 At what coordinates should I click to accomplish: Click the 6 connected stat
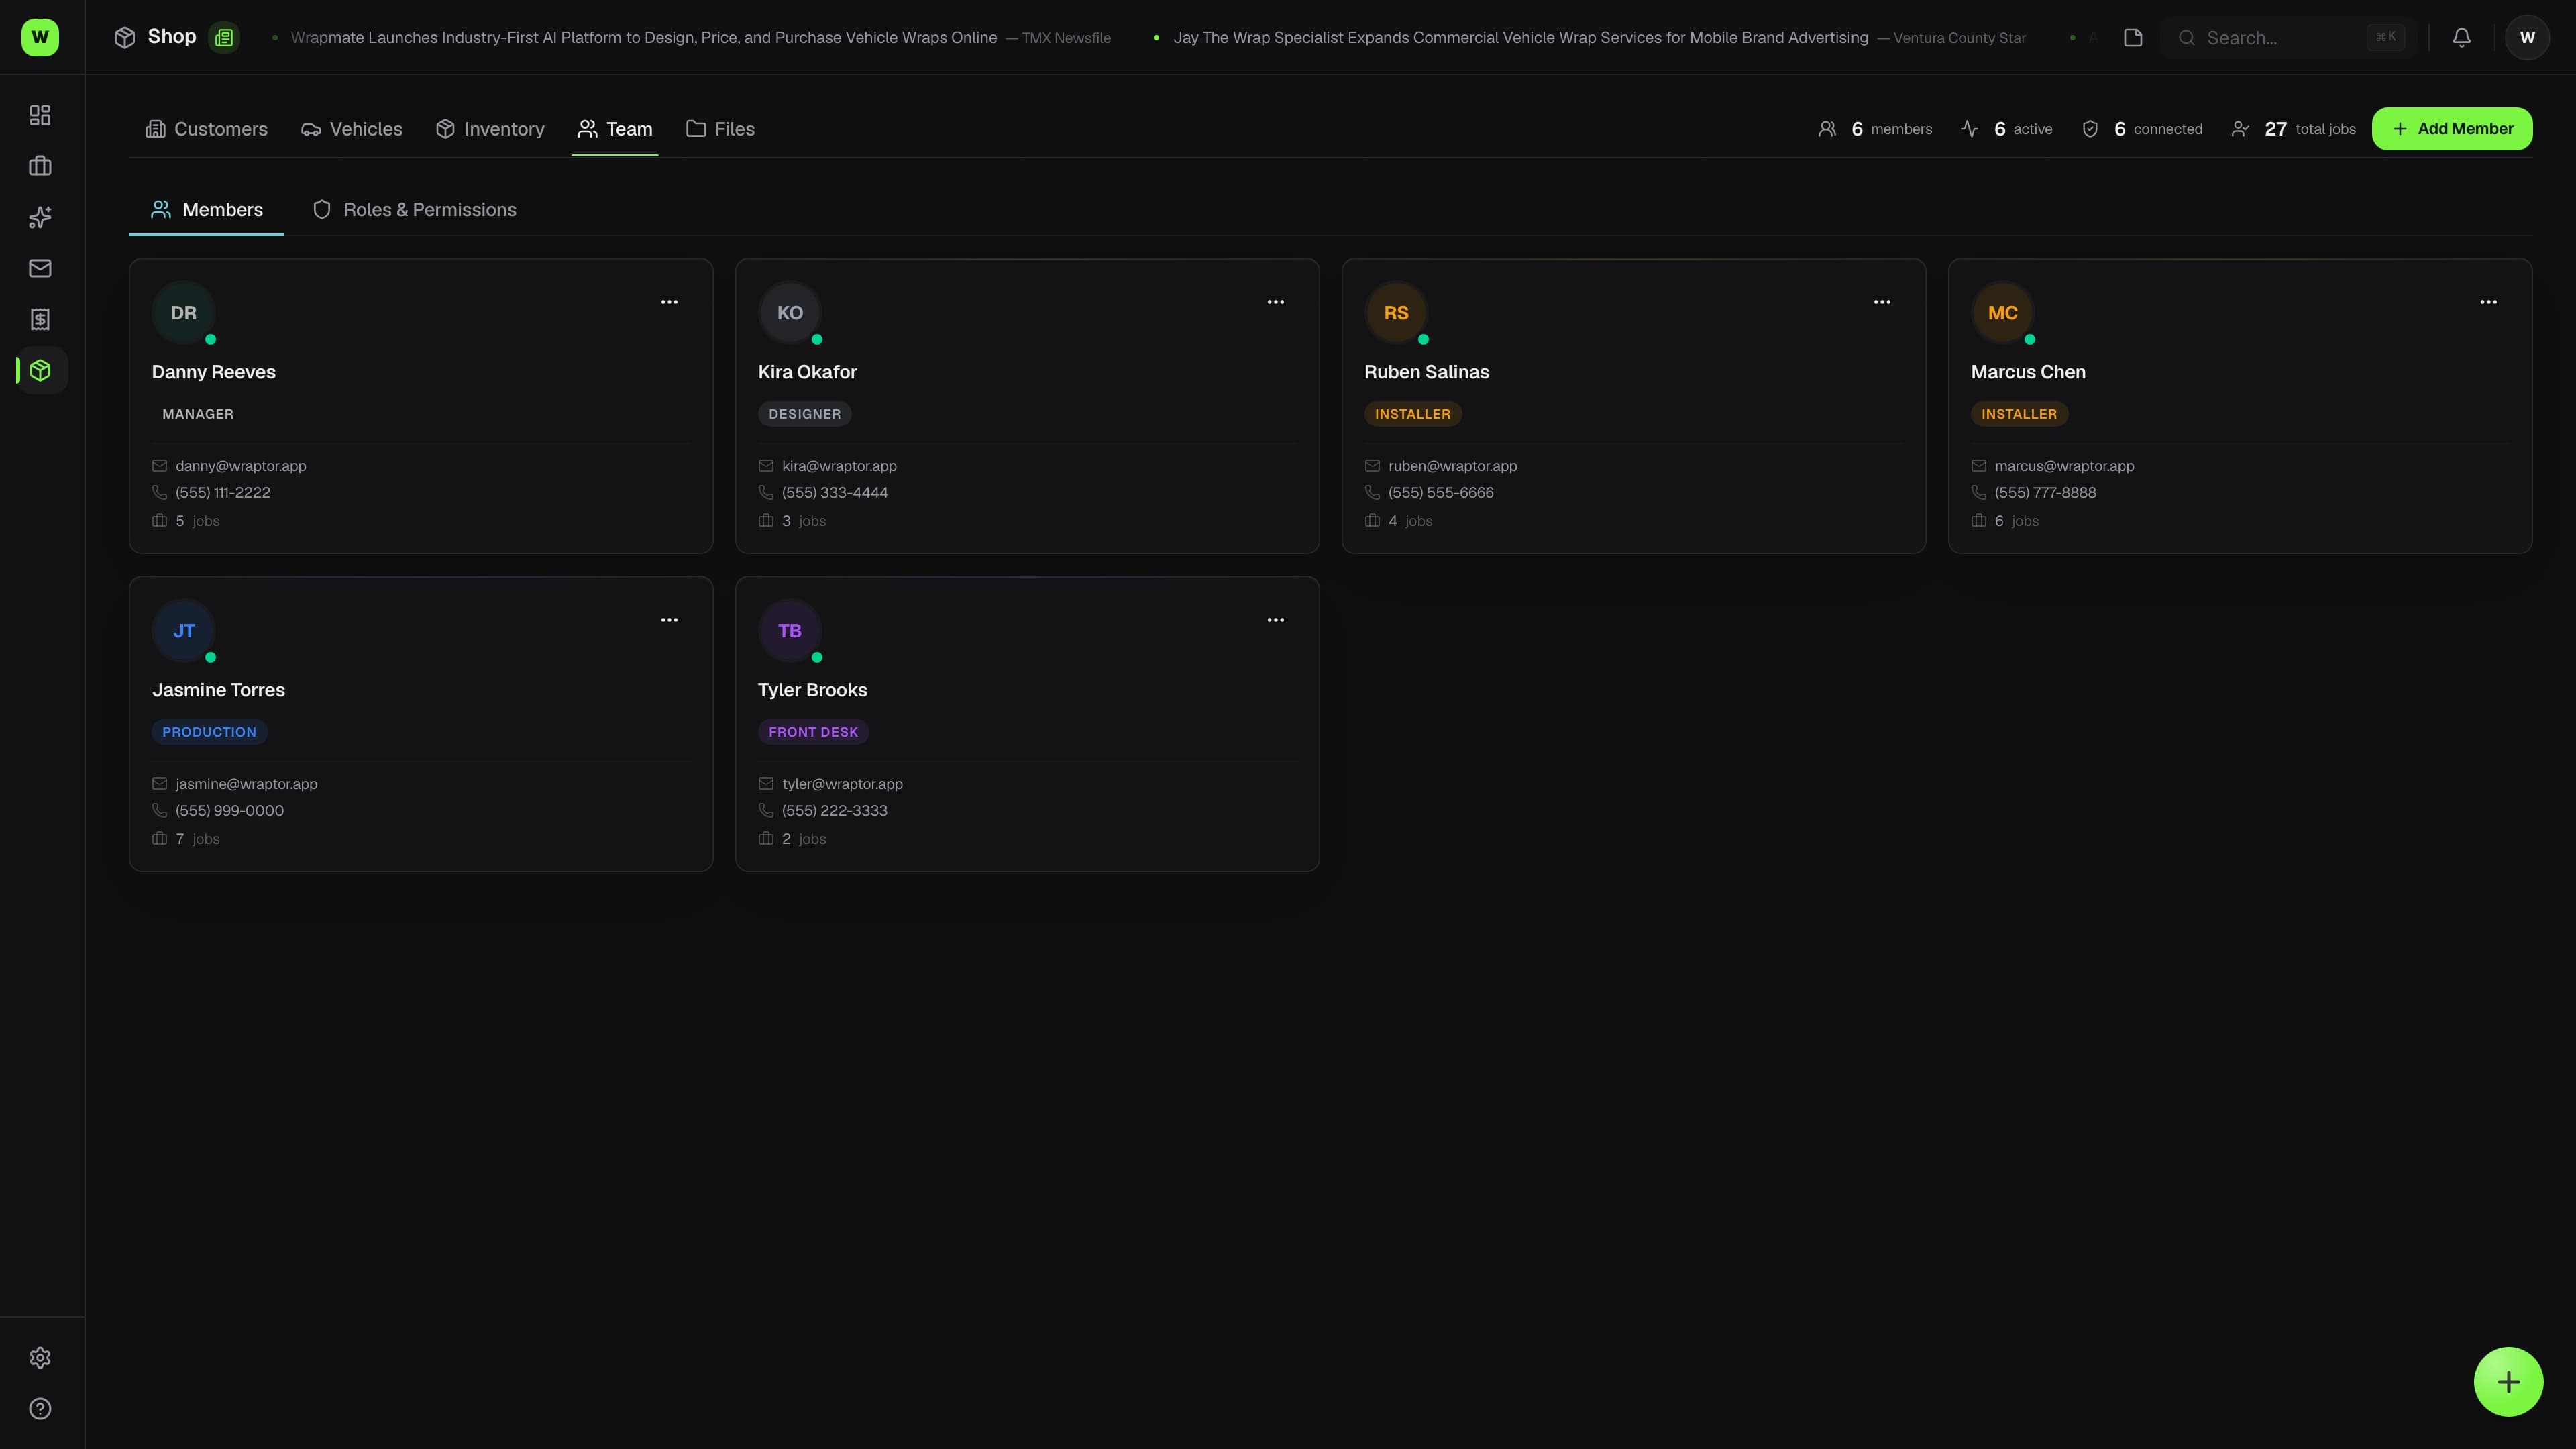[2142, 129]
